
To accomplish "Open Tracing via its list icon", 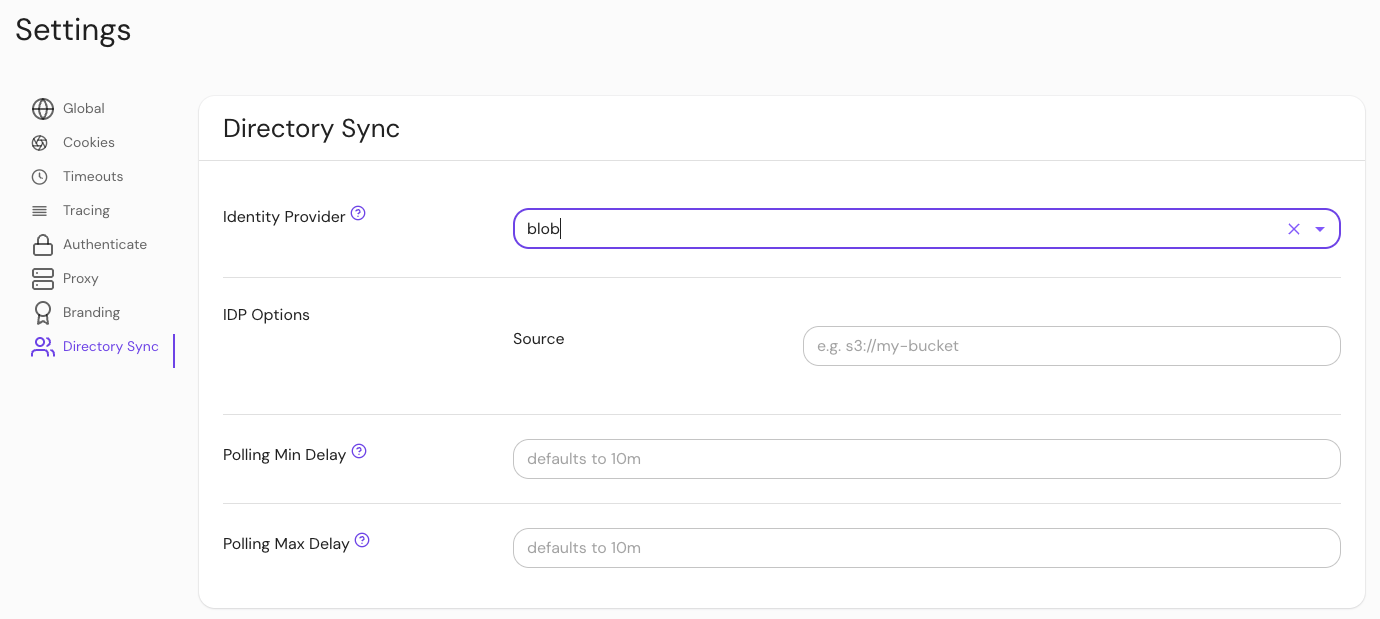I will point(42,210).
